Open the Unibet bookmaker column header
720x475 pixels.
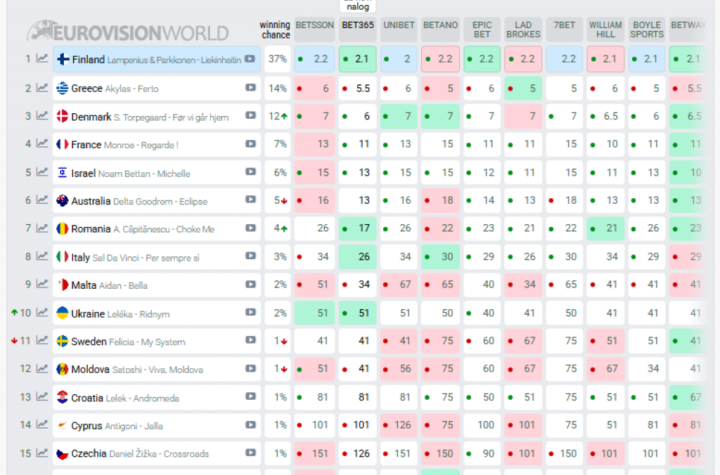tap(399, 29)
